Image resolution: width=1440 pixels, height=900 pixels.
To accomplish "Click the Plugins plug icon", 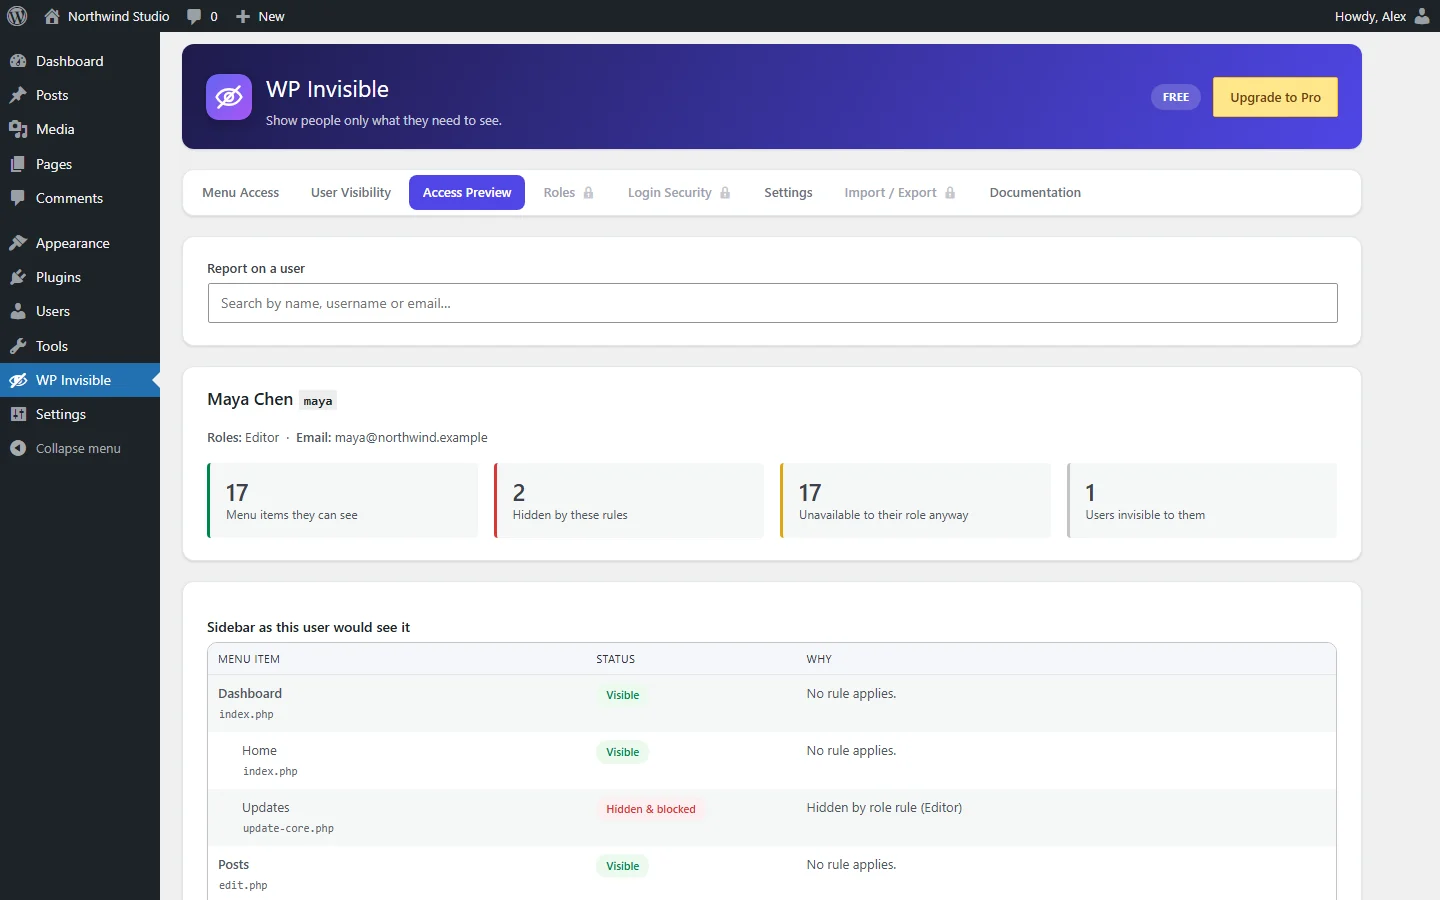I will tap(18, 277).
